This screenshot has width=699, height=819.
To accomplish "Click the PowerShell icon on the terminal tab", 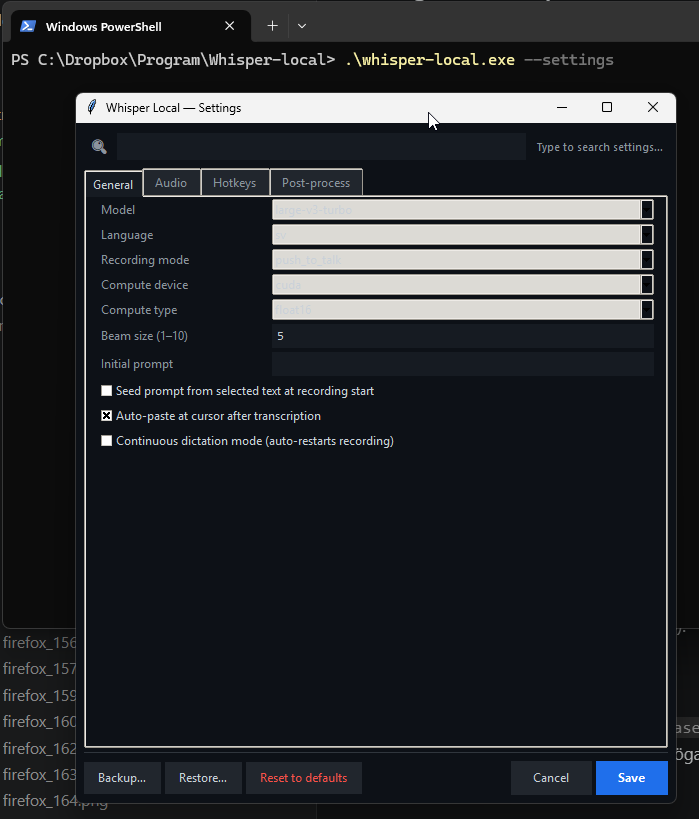I will click(28, 26).
